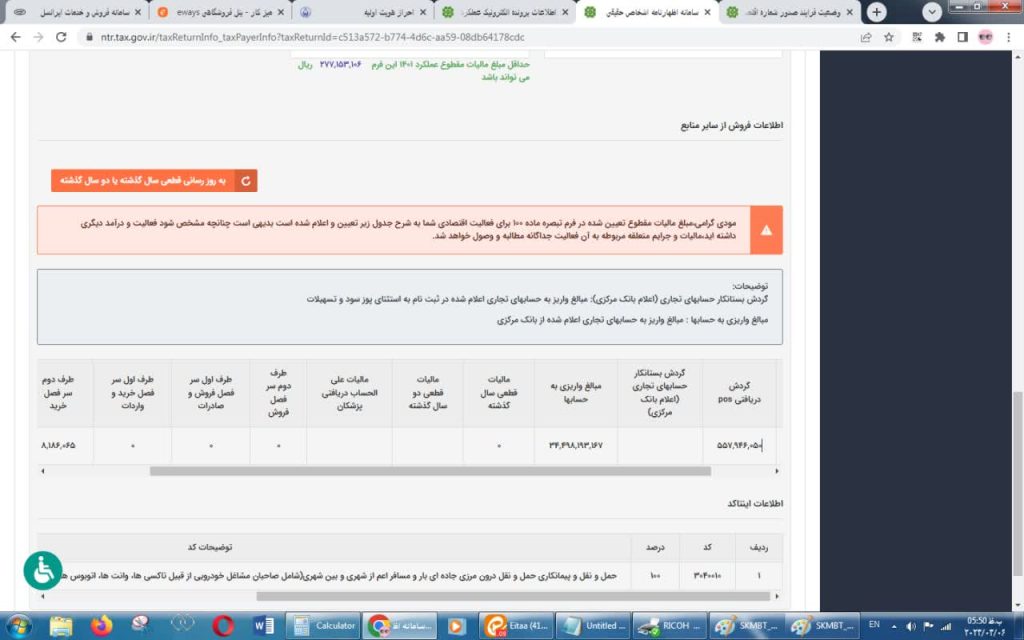The width and height of the screenshot is (1024, 640).
Task: Open a new browser tab
Action: pyautogui.click(x=877, y=12)
